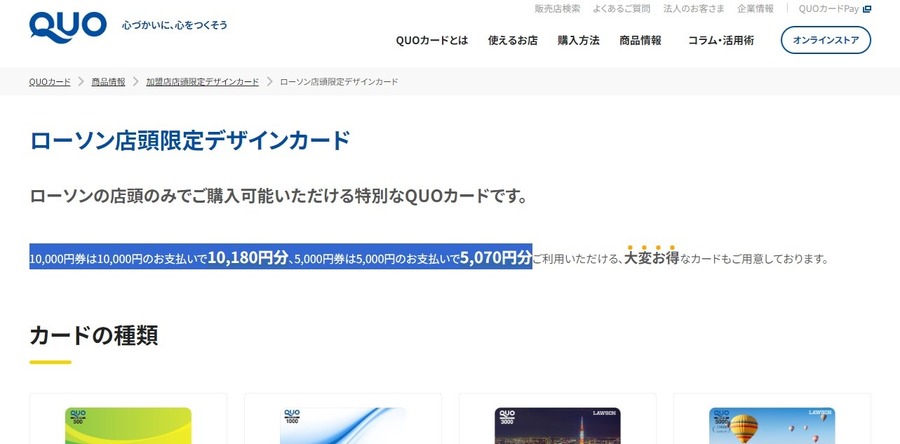The height and width of the screenshot is (444, 900).
Task: Select the blue wave 1000 card thumbnail
Action: 343,426
